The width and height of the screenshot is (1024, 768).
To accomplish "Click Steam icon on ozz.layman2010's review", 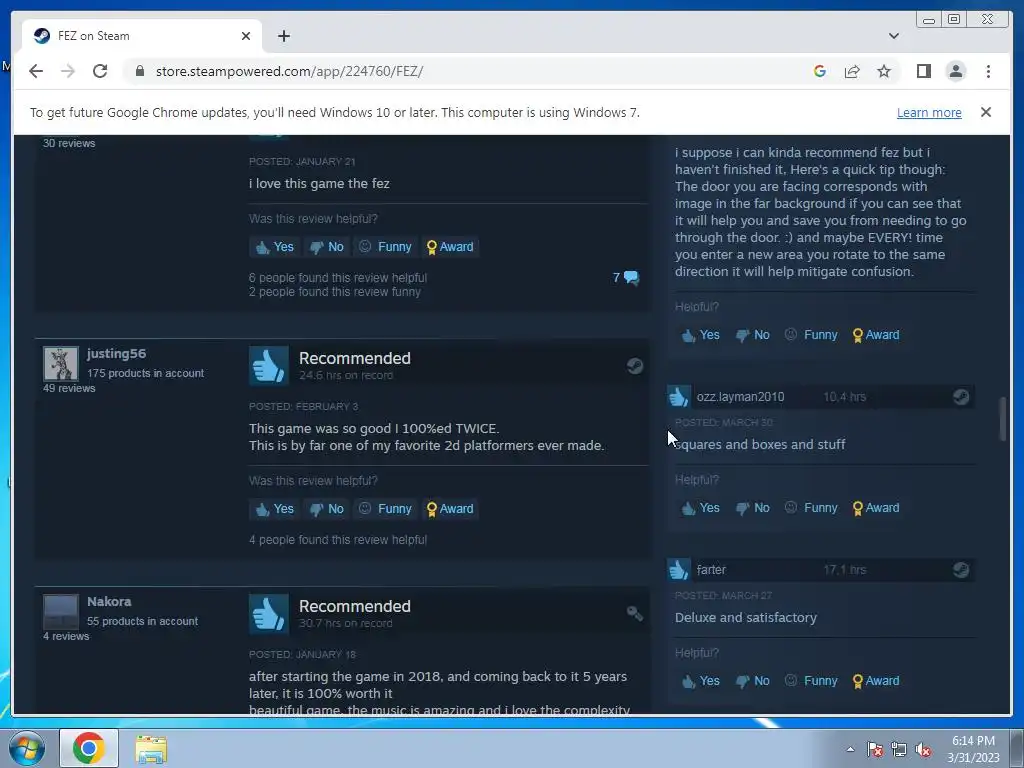I will point(961,396).
